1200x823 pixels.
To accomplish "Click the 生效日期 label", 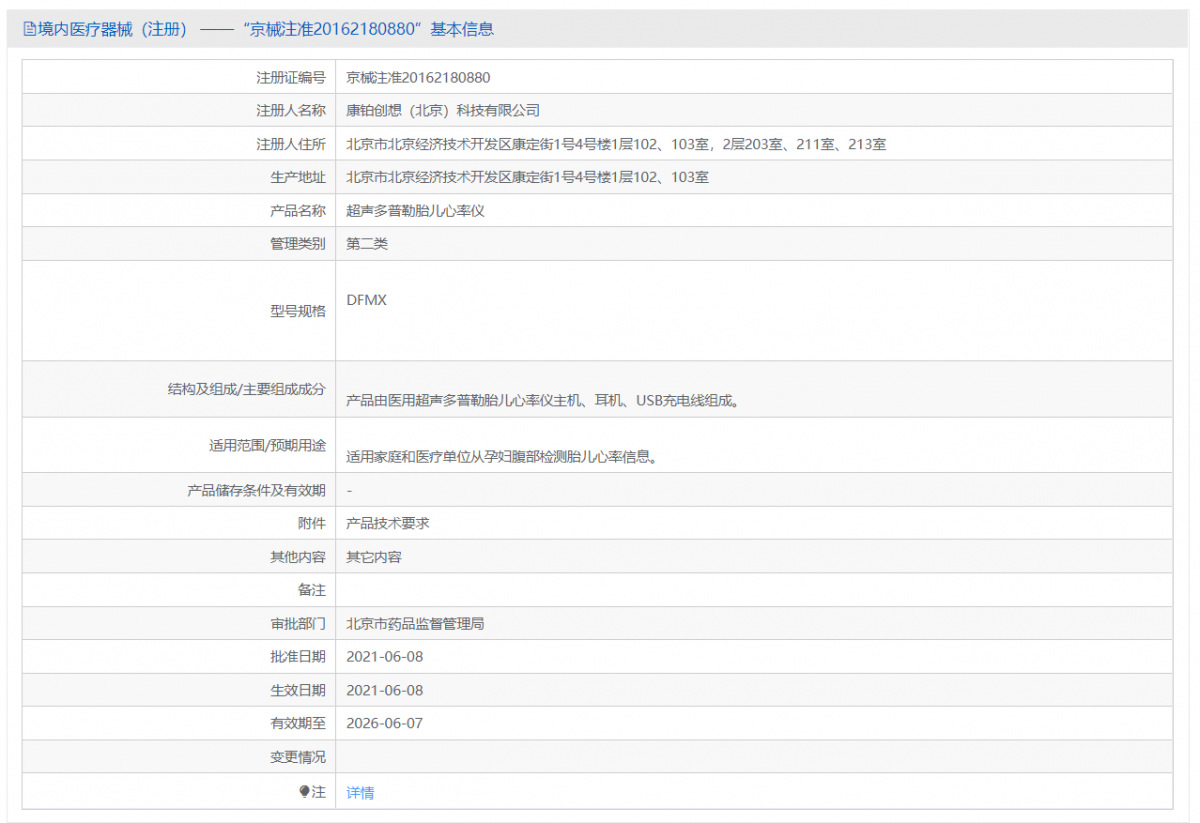I will coord(298,690).
